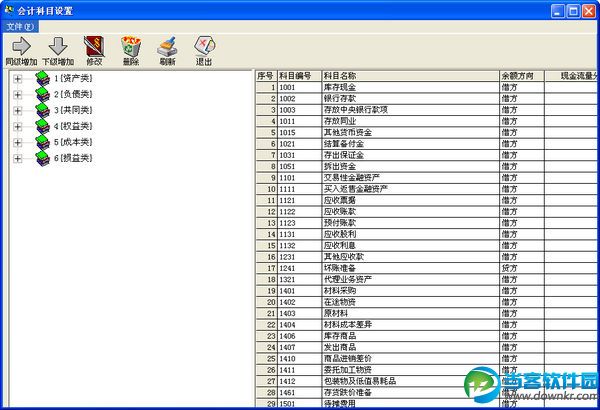Select the 商品进销差价 cell
Image resolution: width=600 pixels, height=410 pixels.
pos(411,359)
